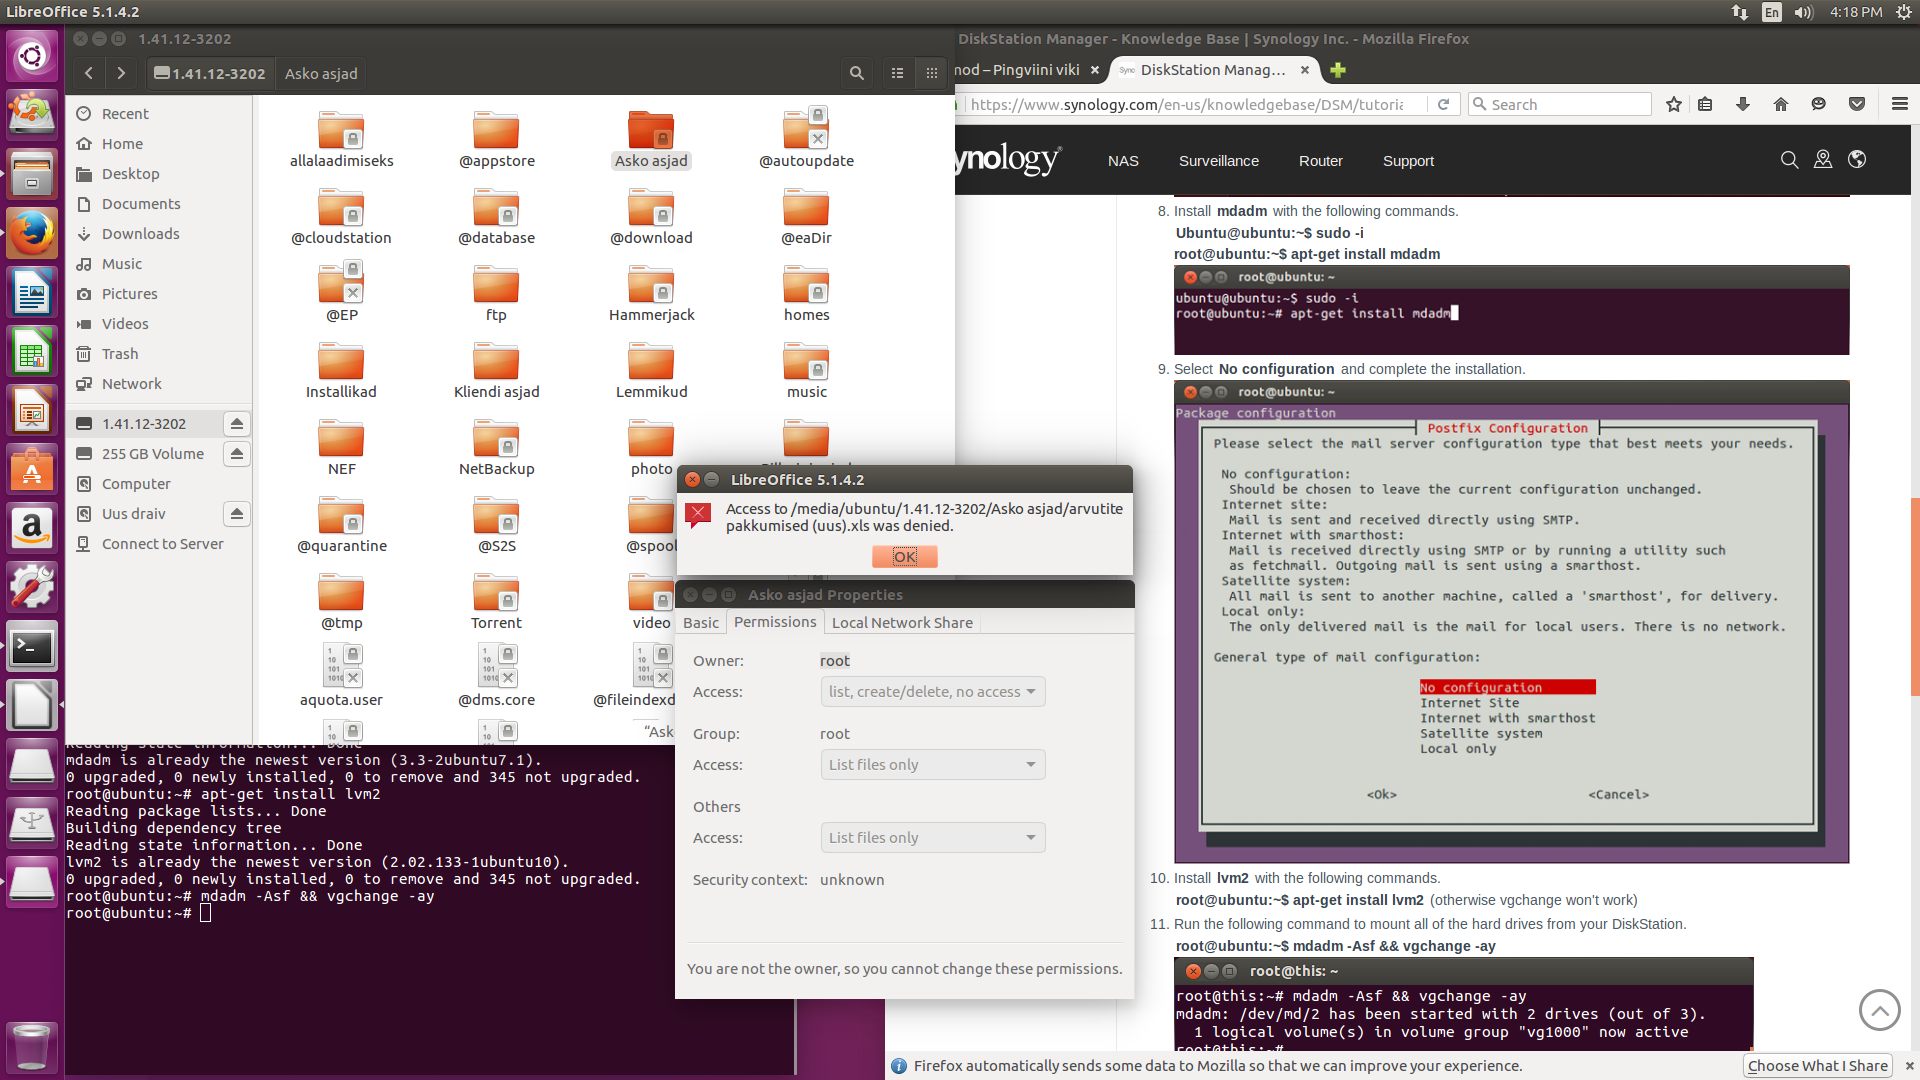Click Firefox Search field
Viewport: 1920px width, 1080px height.
[1560, 104]
